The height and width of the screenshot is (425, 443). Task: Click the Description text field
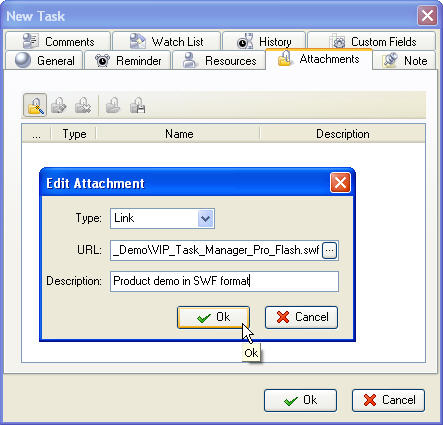coord(224,281)
